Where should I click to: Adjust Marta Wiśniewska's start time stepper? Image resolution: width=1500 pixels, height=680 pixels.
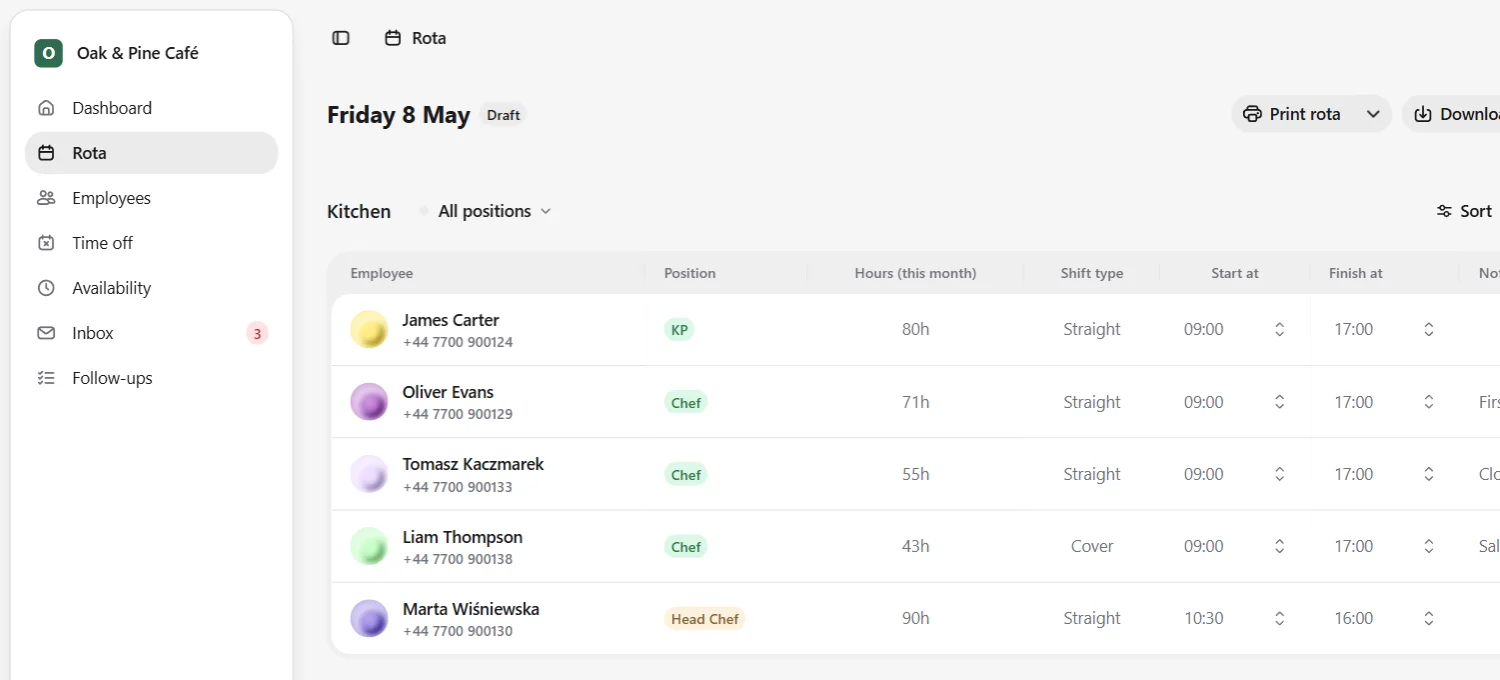[1279, 618]
